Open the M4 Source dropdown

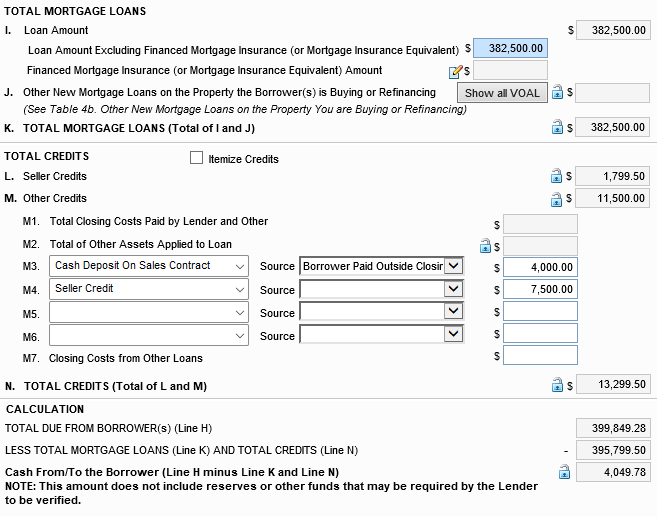(381, 289)
